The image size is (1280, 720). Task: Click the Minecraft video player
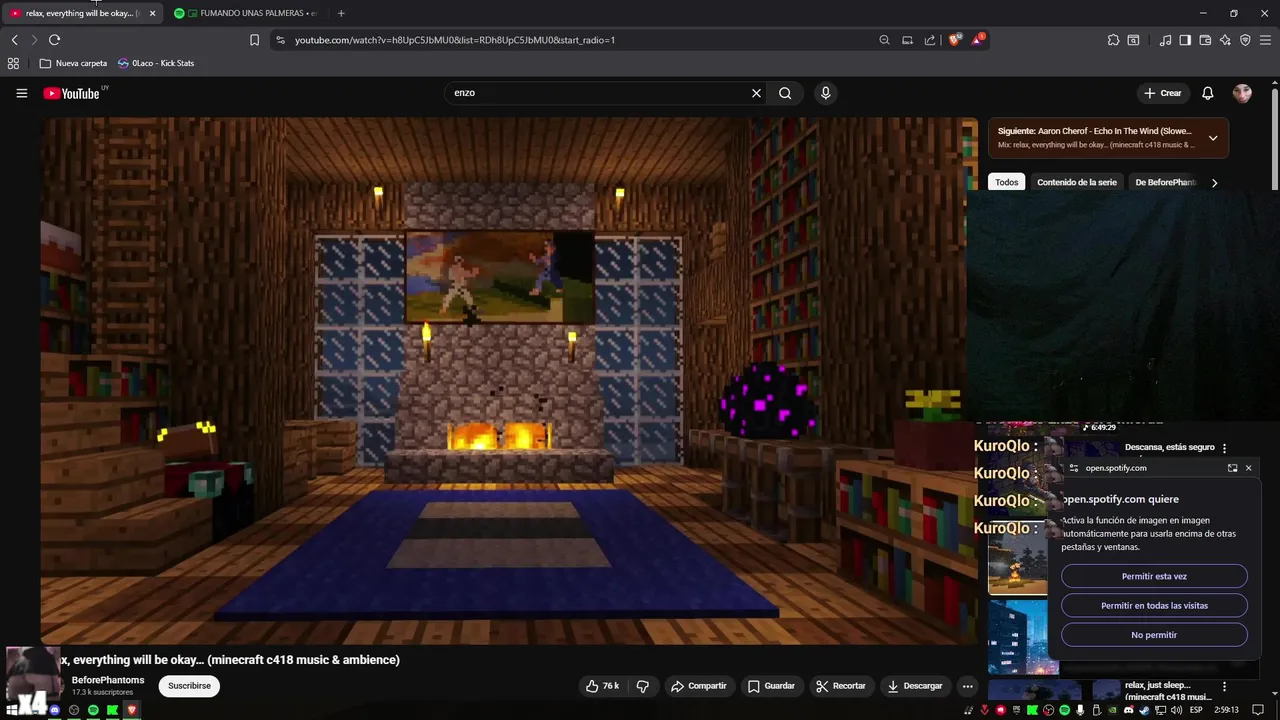(x=509, y=381)
